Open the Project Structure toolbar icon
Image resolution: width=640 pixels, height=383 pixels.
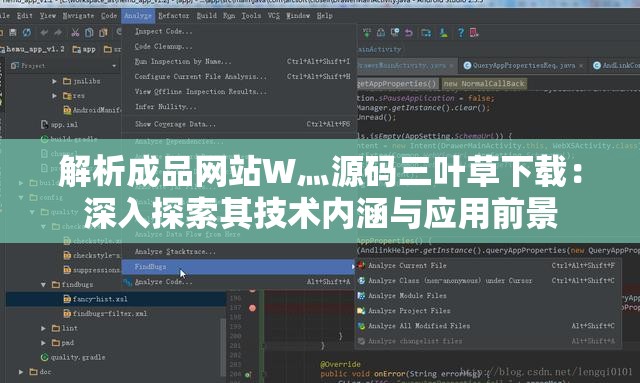pyautogui.click(x=426, y=33)
